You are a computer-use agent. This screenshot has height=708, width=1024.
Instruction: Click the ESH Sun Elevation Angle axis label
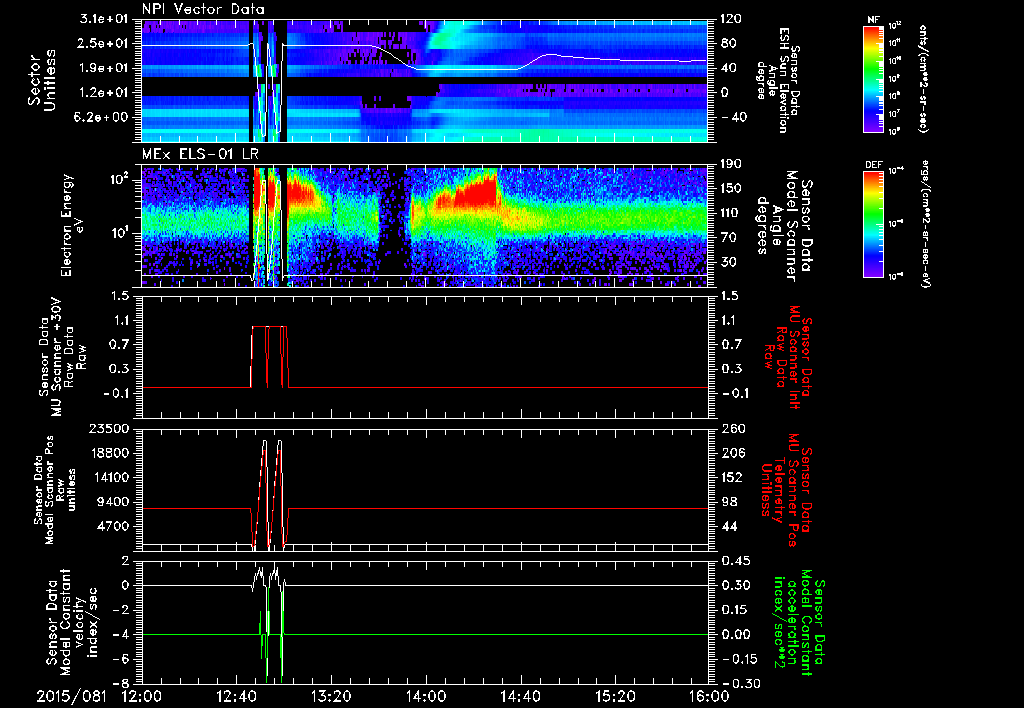coord(776,80)
